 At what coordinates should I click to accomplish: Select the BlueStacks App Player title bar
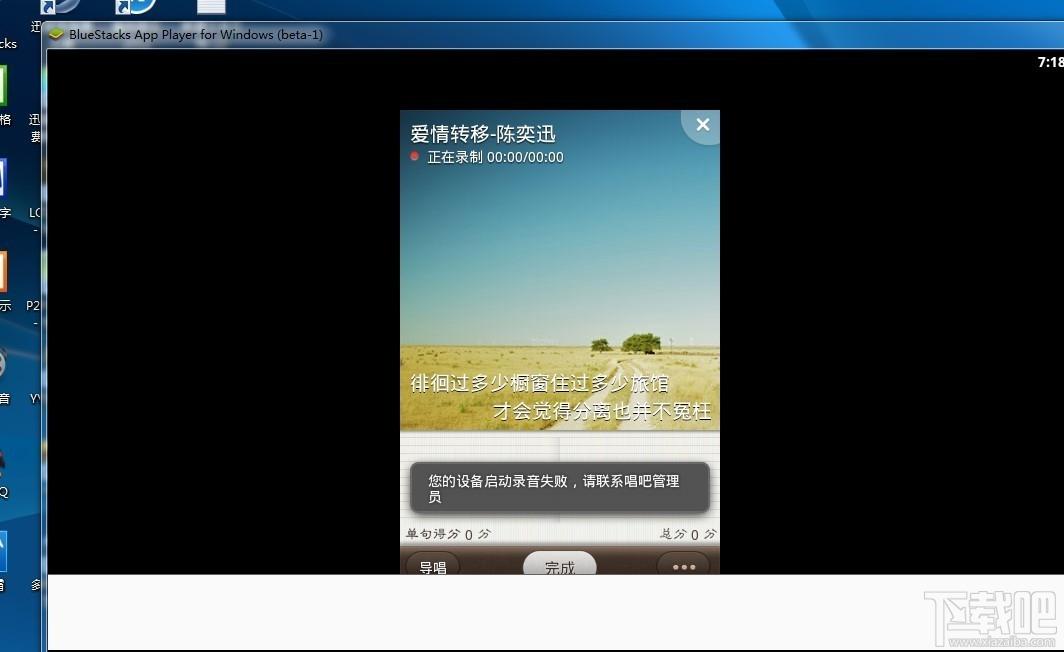point(300,34)
